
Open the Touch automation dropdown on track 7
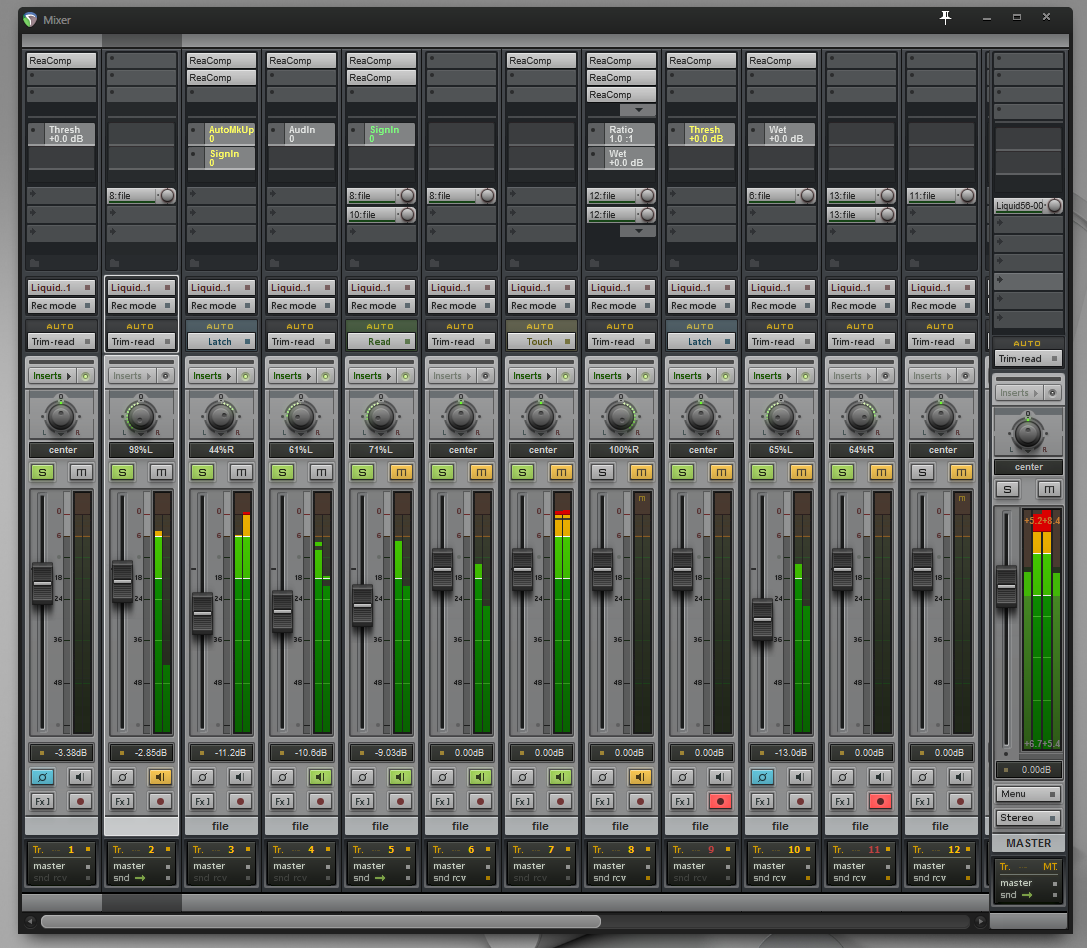click(541, 342)
